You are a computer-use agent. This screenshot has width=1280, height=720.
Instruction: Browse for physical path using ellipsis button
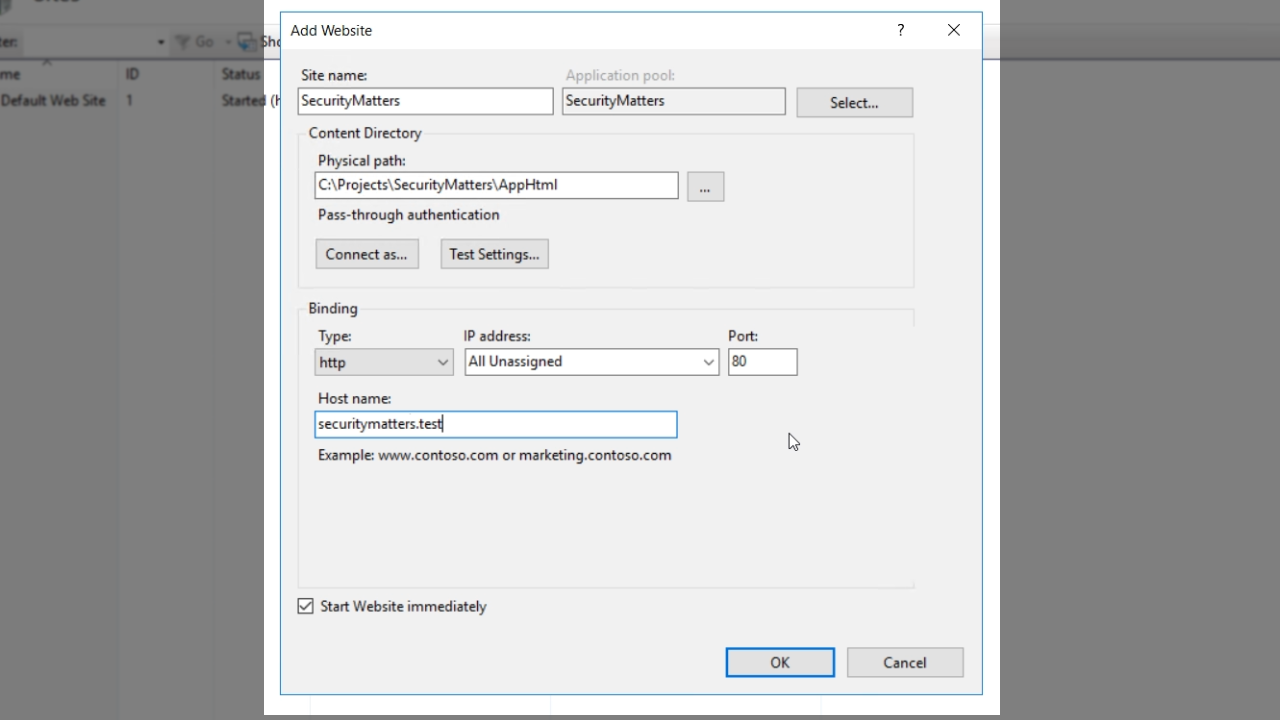[705, 187]
